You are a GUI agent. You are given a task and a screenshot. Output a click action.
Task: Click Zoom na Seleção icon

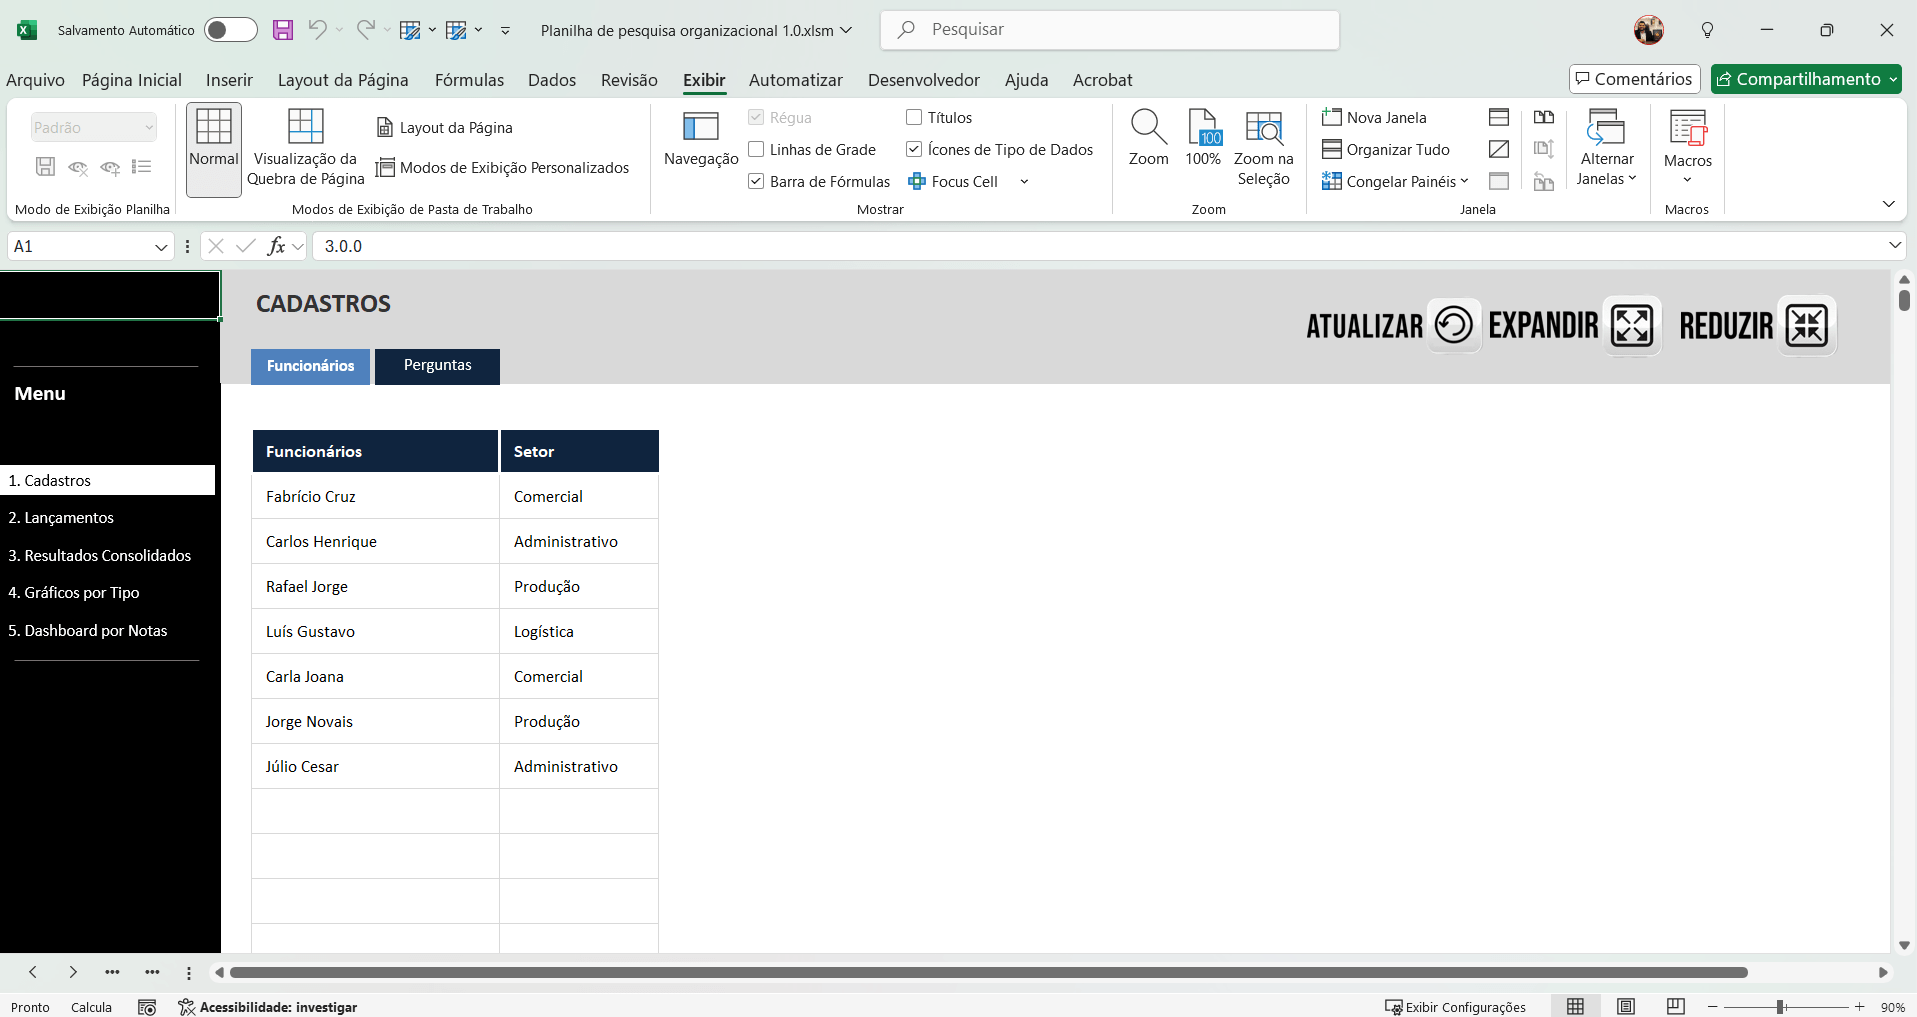tap(1263, 128)
